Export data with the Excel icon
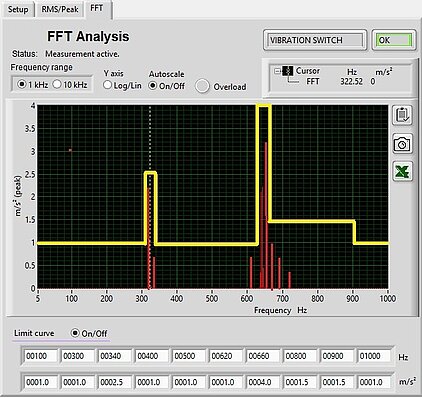422x398 pixels. (x=402, y=172)
